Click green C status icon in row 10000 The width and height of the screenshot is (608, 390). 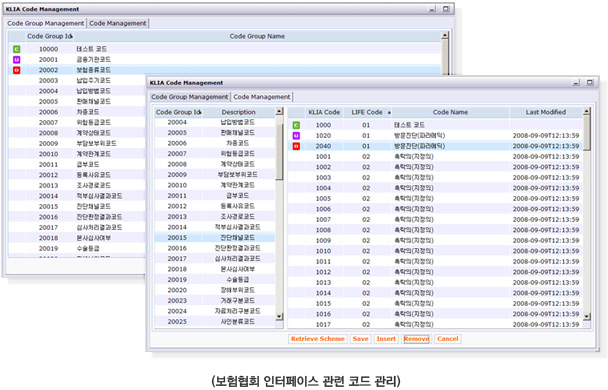(x=16, y=49)
